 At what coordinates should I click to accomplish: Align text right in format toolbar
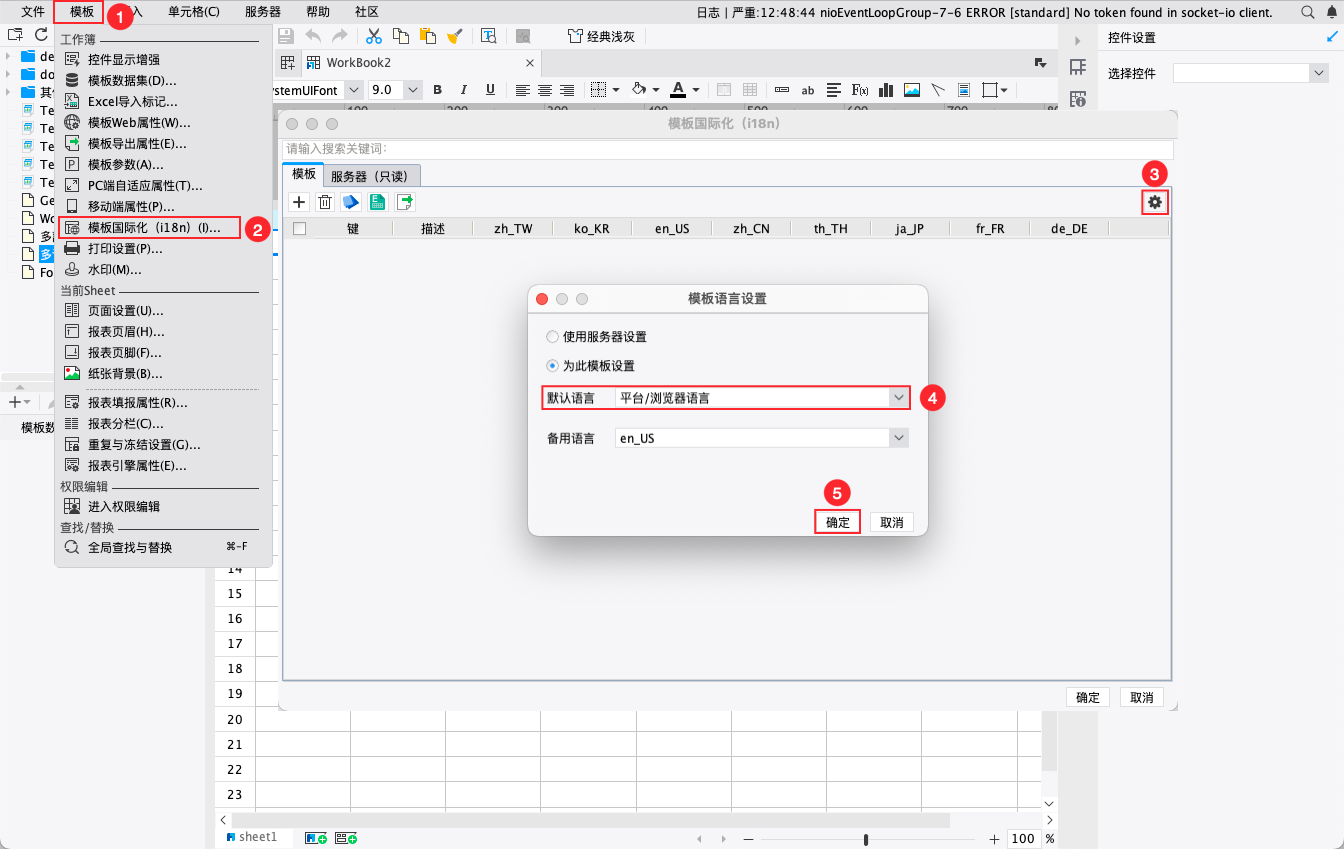click(567, 90)
